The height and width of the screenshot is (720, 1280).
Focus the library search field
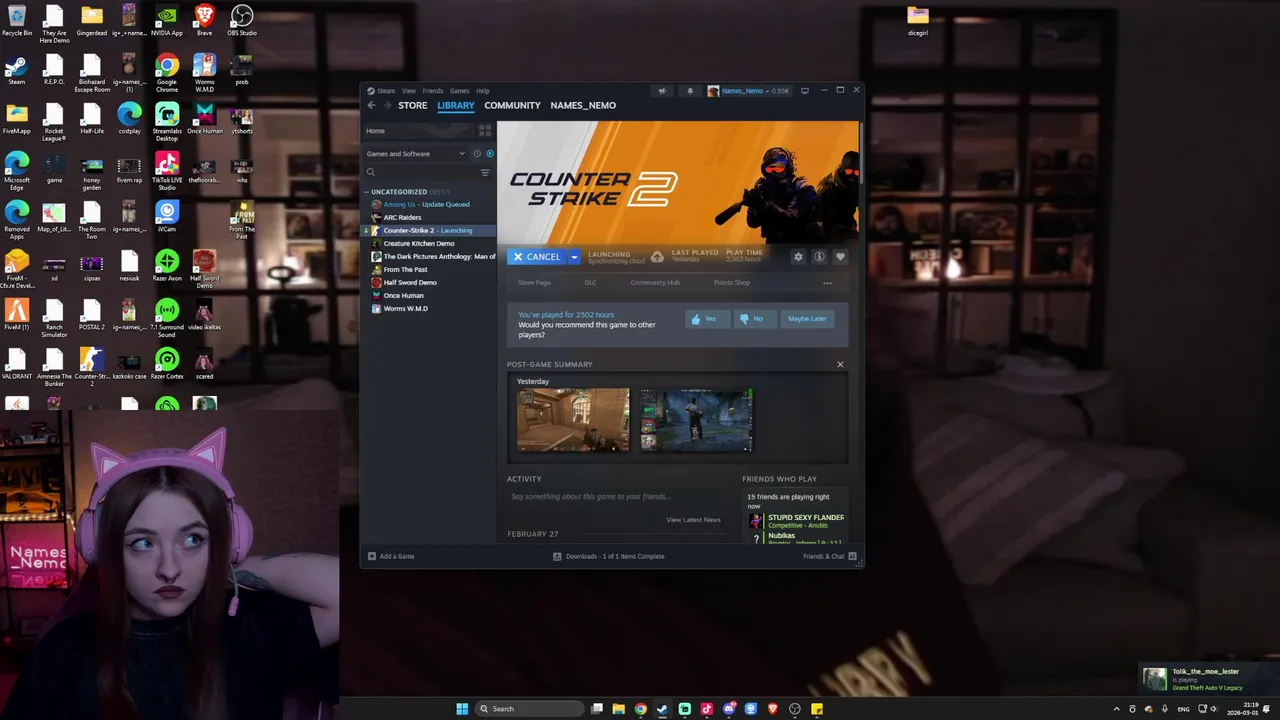coord(420,172)
